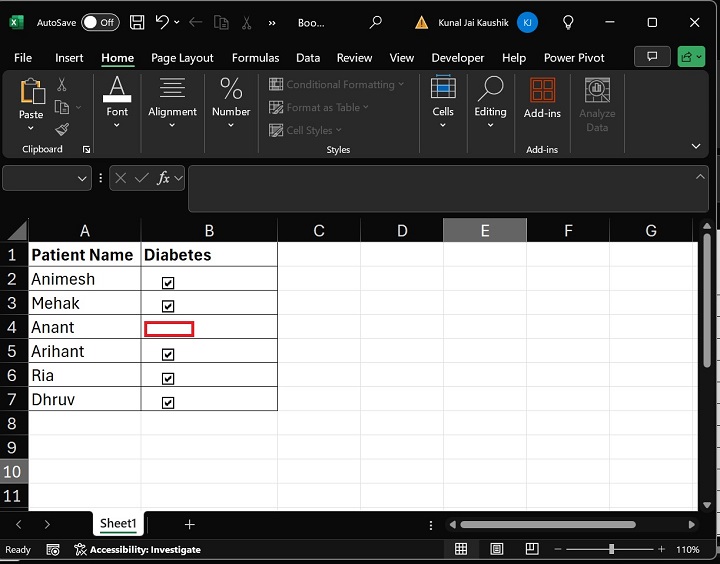Add a new sheet with plus button
This screenshot has width=720, height=564.
pyautogui.click(x=189, y=524)
